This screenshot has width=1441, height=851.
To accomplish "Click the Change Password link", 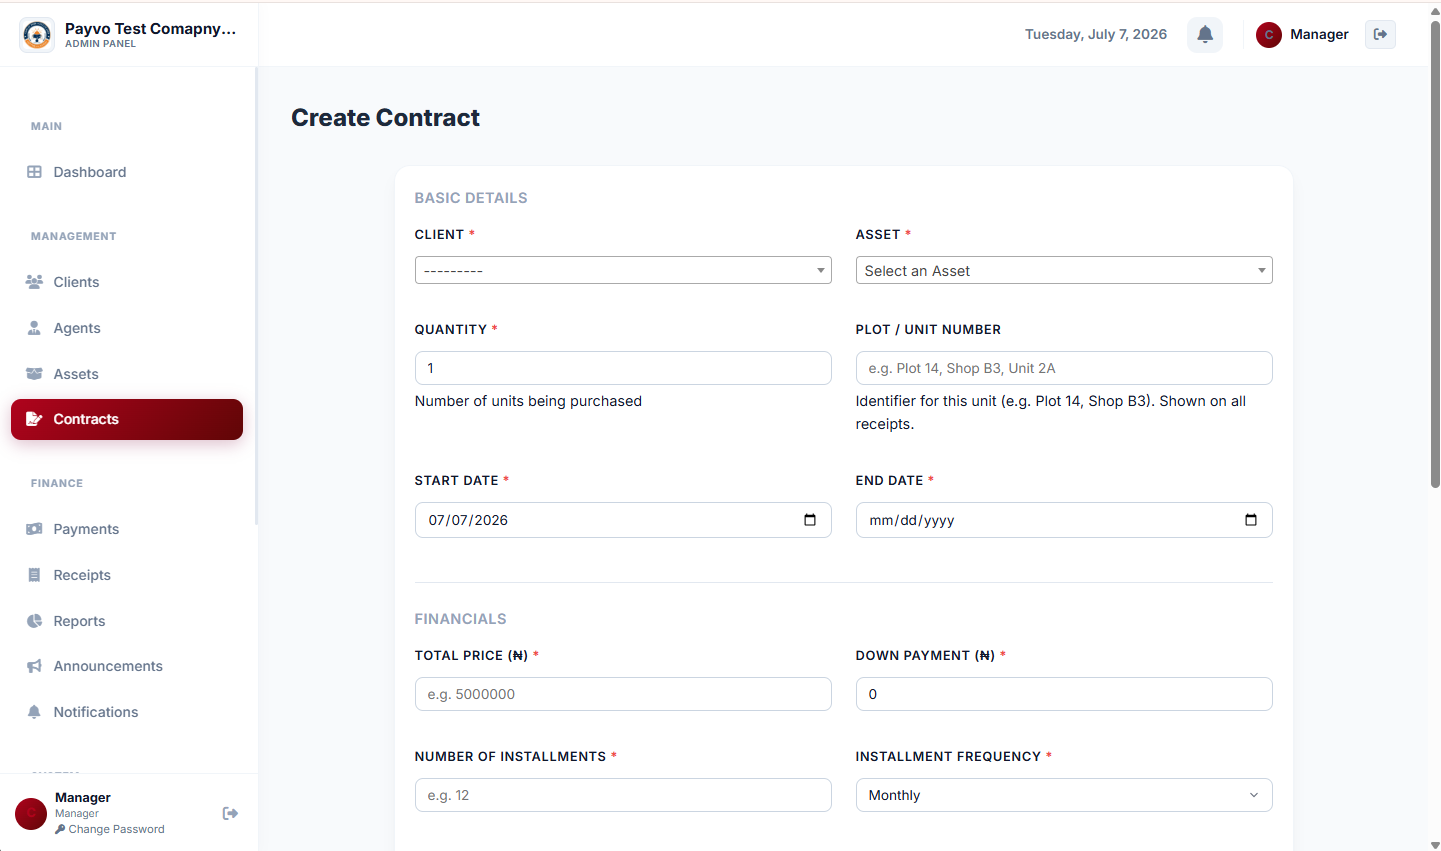I will [110, 829].
